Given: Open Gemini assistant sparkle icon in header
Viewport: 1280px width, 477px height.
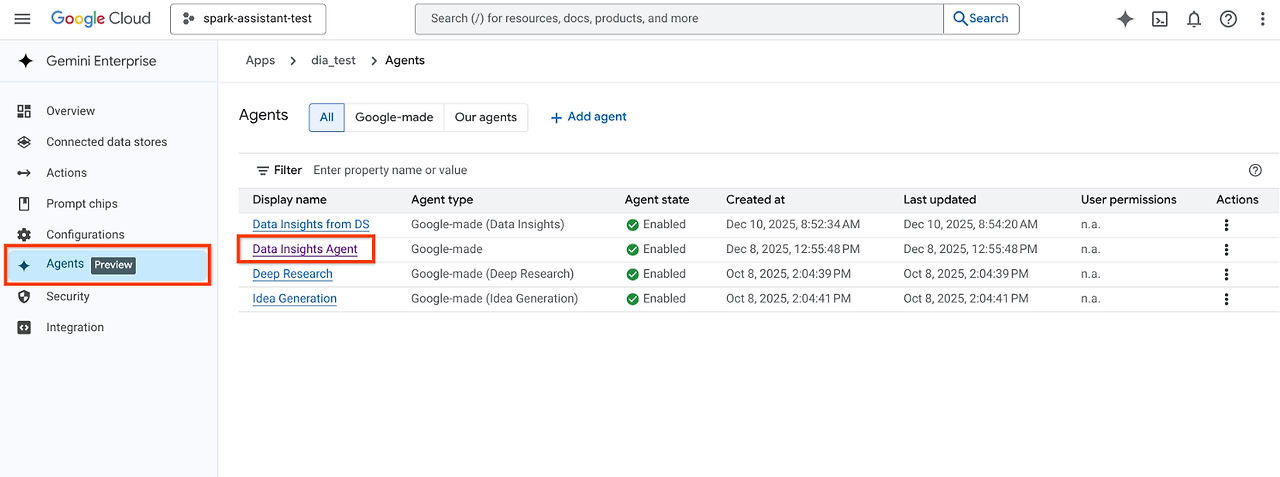Looking at the screenshot, I should click(1125, 19).
